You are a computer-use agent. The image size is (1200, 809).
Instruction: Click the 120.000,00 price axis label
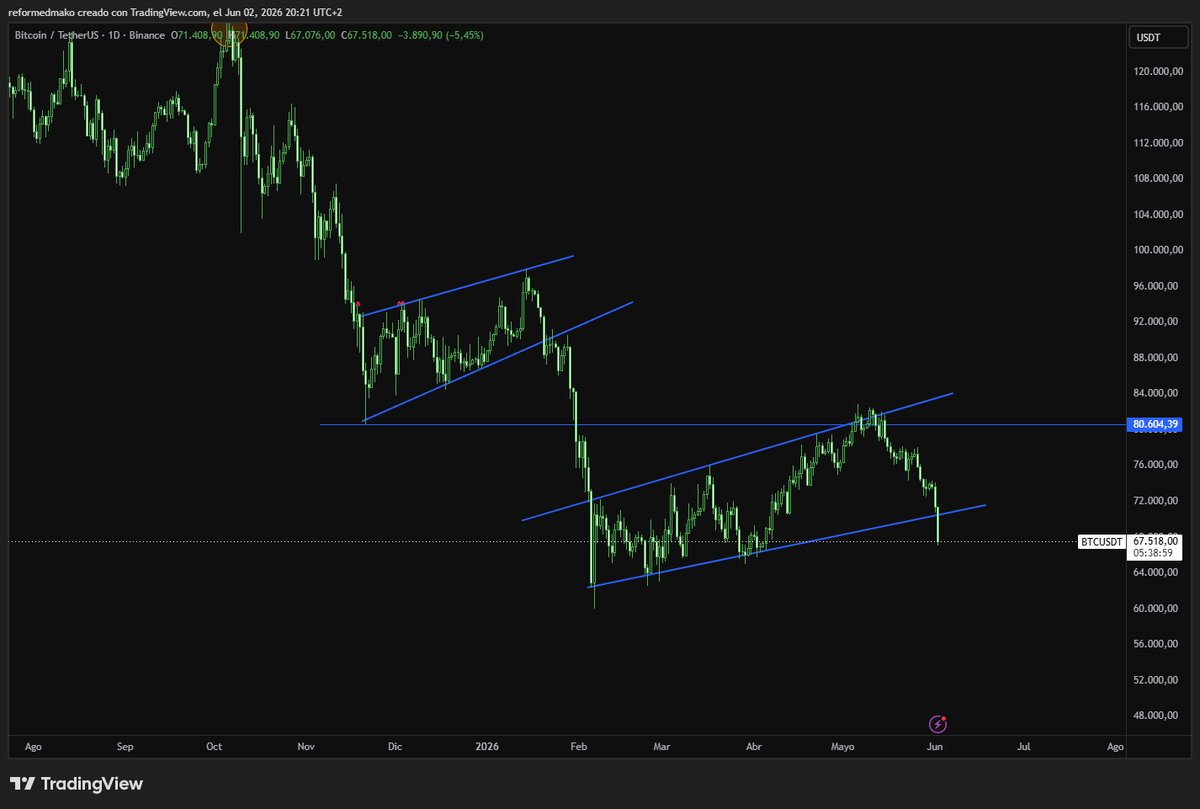coord(1158,71)
